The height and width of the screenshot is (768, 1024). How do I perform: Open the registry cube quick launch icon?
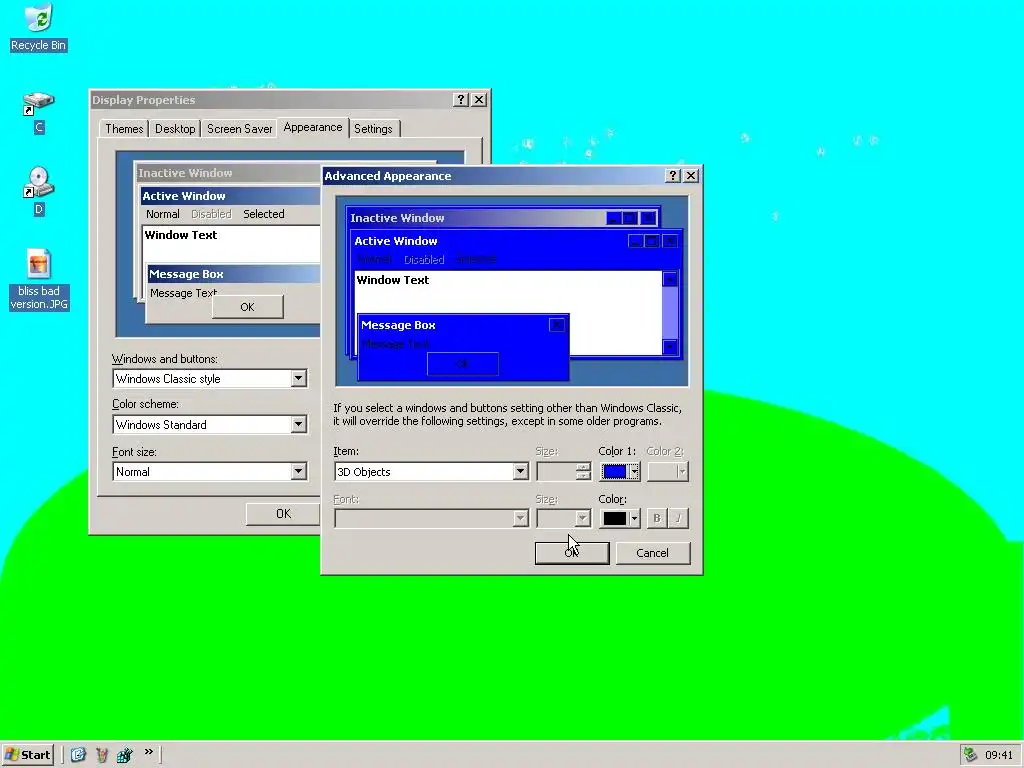click(x=125, y=755)
